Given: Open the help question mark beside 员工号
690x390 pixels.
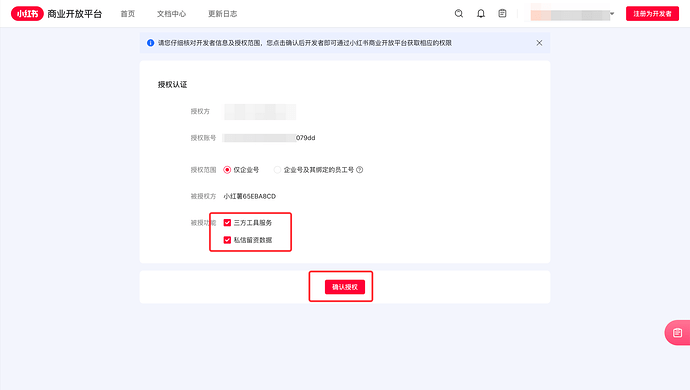Looking at the screenshot, I should click(360, 169).
